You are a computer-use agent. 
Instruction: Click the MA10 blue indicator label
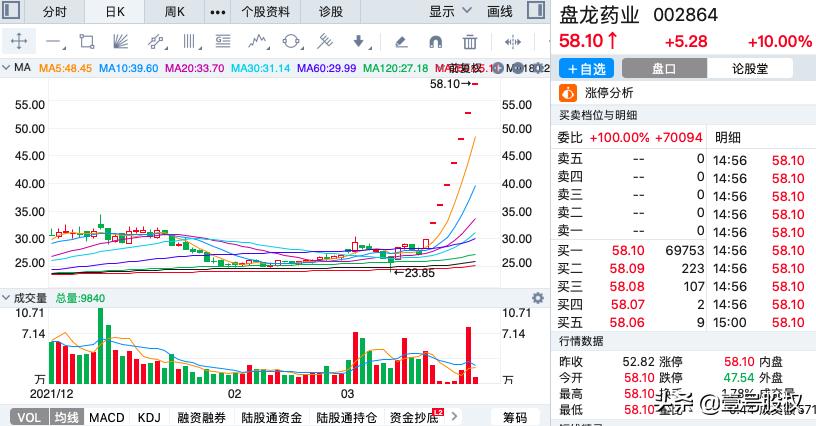129,68
